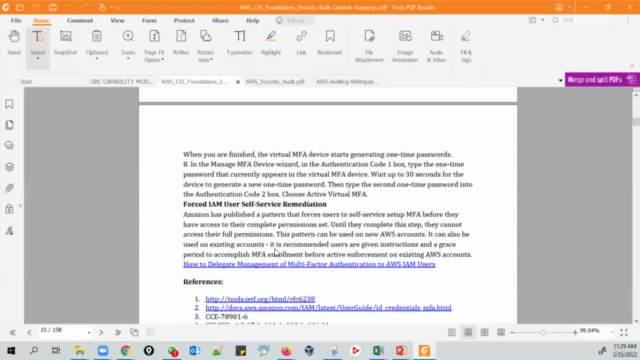
Task: Toggle Reflow view
Action: pyautogui.click(x=181, y=42)
